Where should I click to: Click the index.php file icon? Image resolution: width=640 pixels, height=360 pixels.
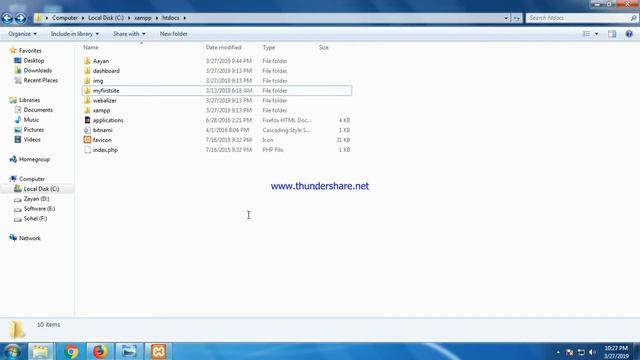87,150
